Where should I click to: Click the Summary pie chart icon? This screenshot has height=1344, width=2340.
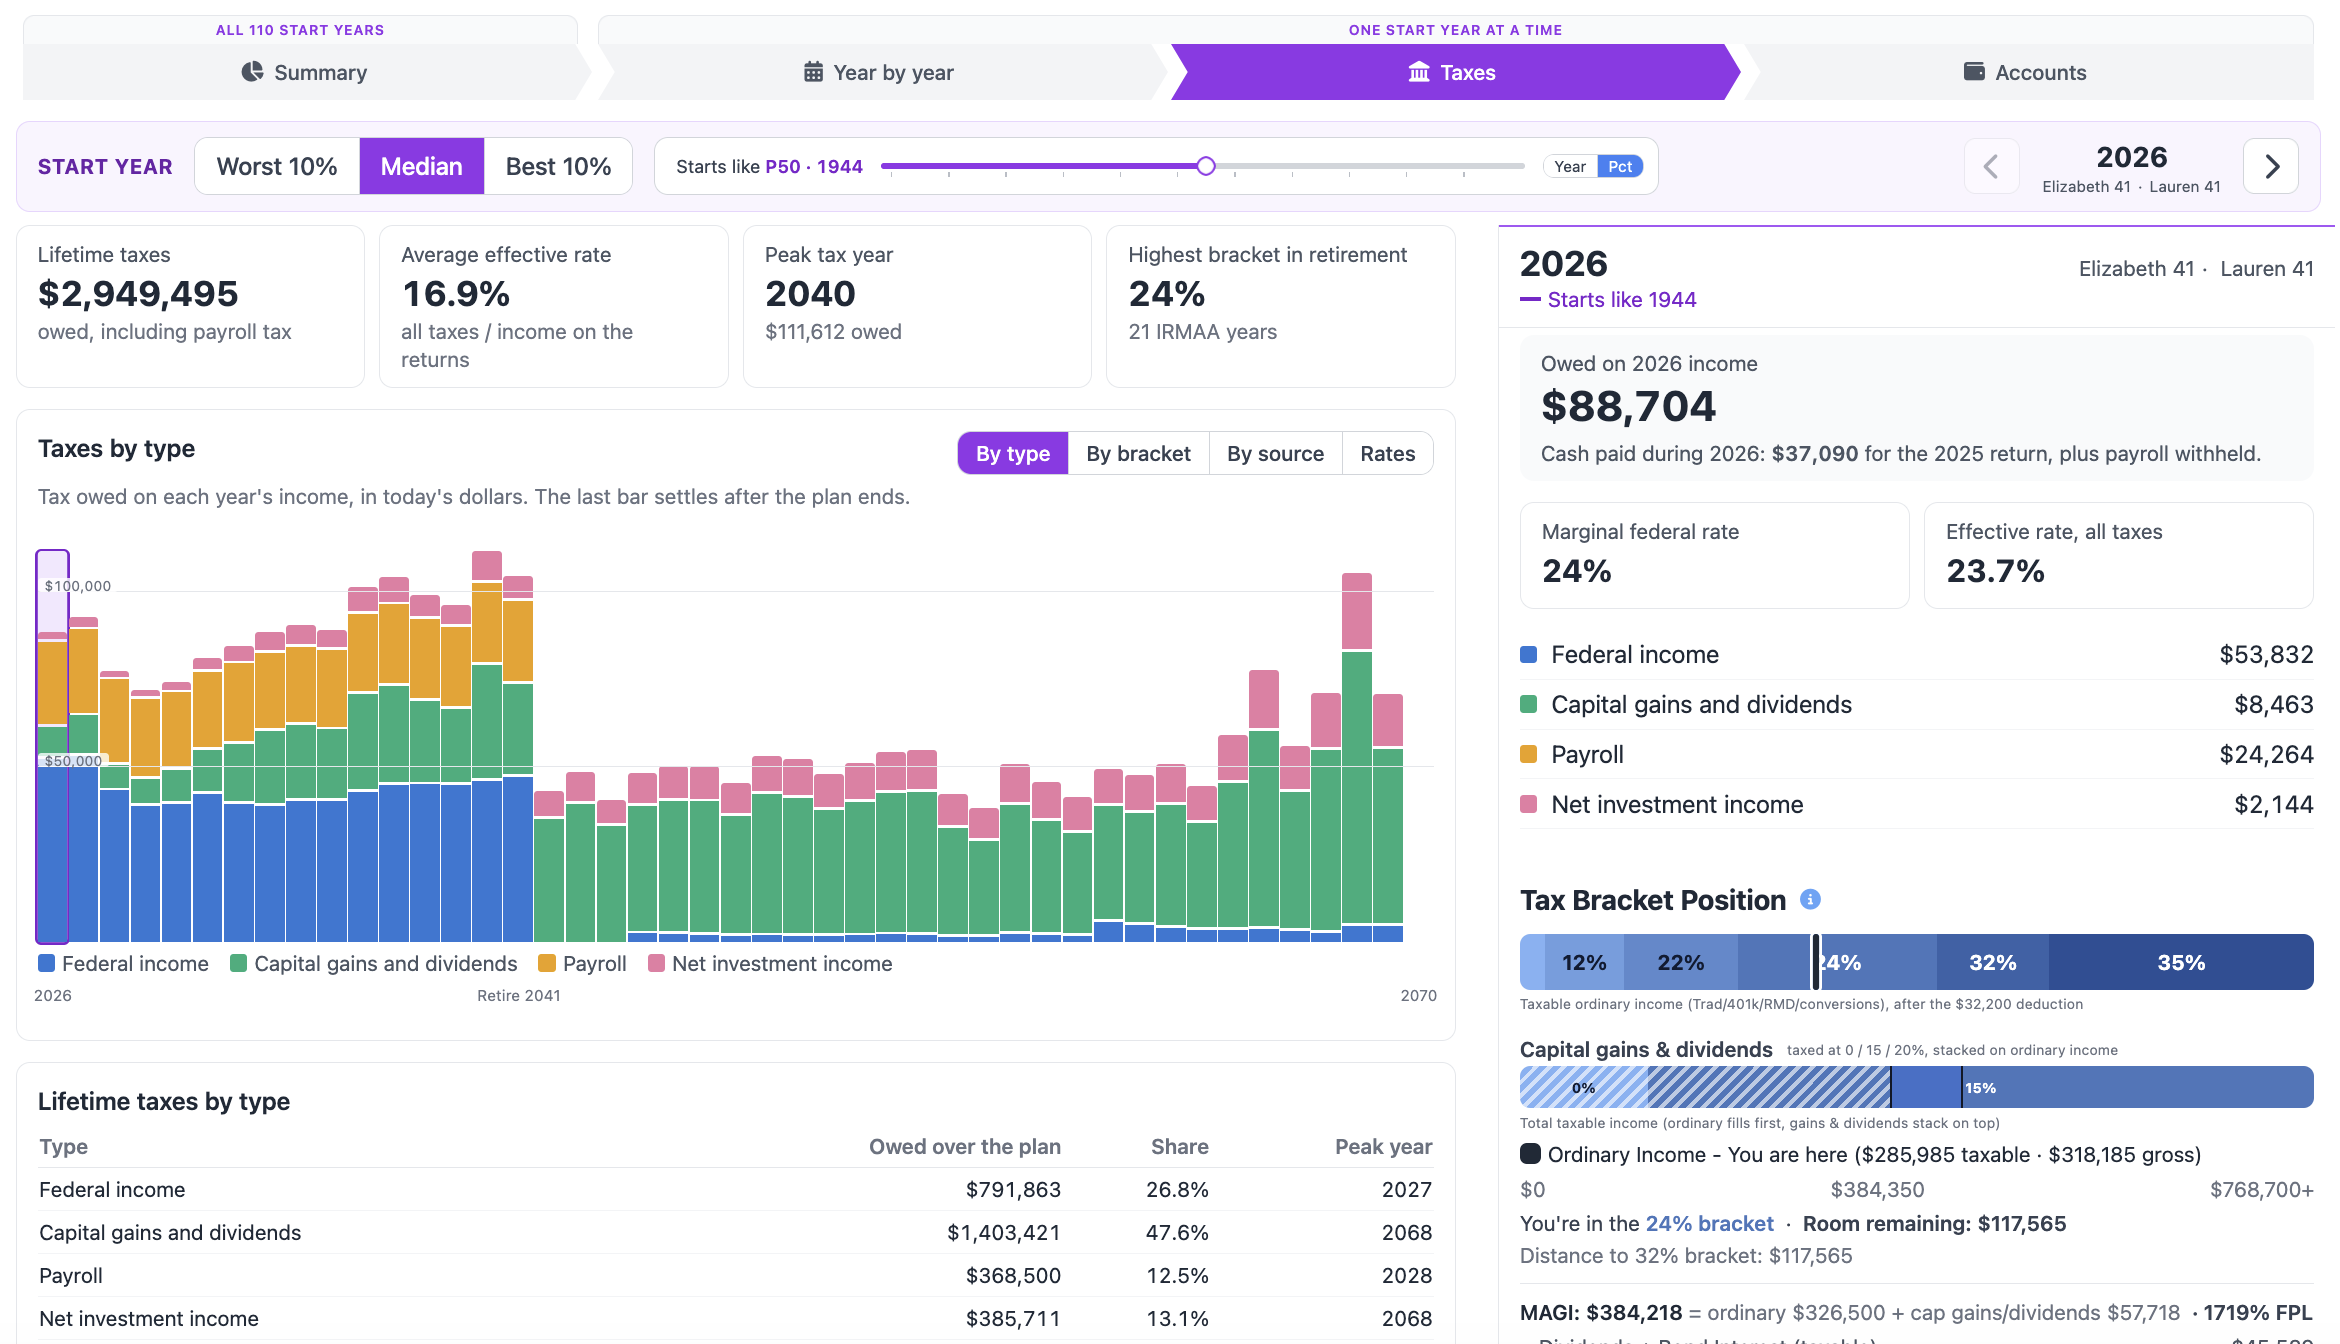coord(252,72)
